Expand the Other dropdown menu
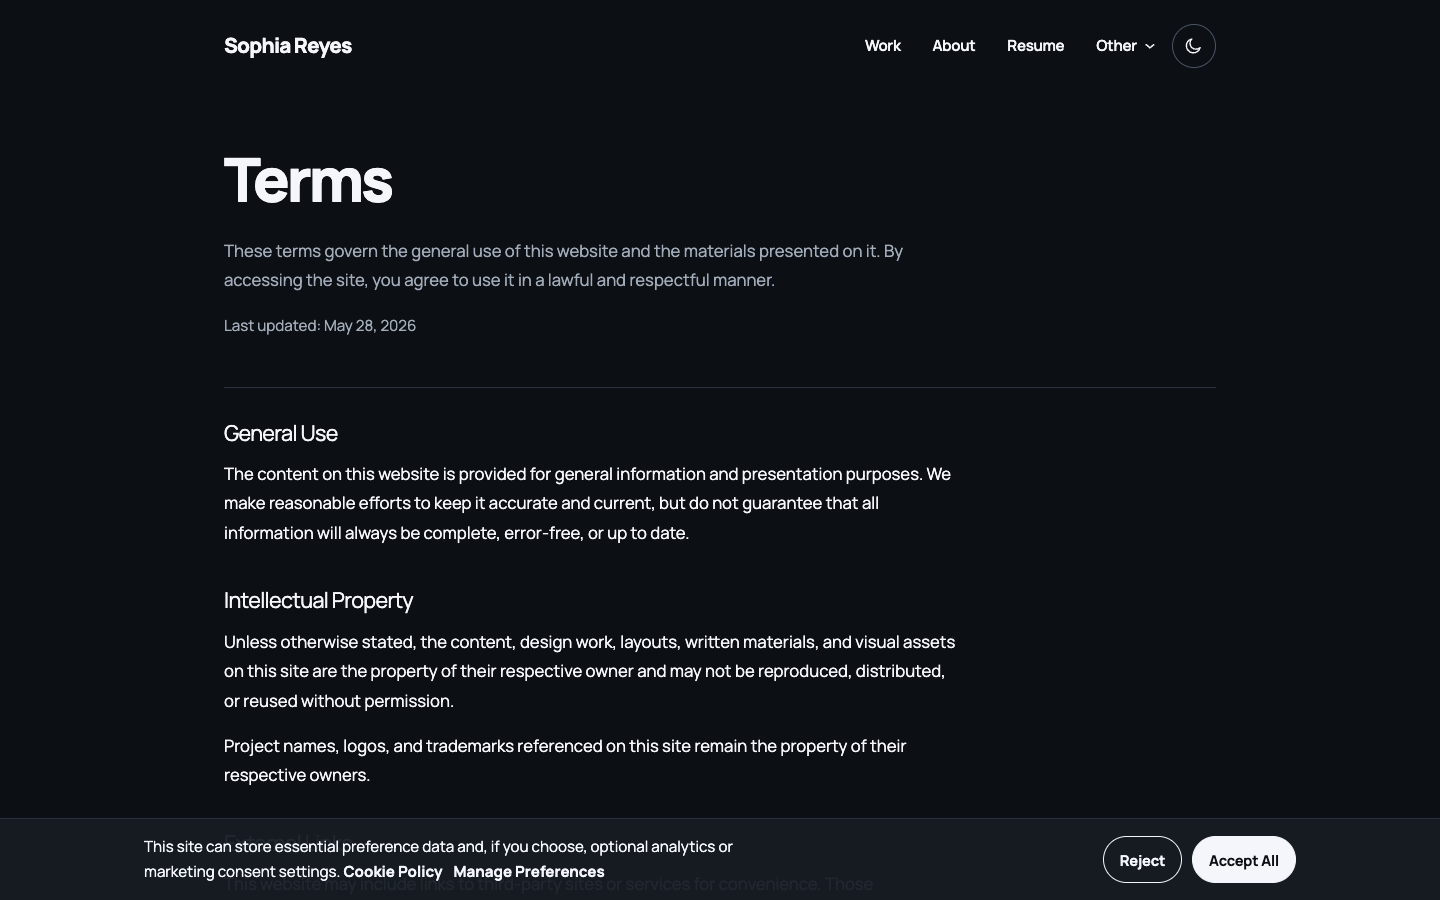 tap(1125, 46)
